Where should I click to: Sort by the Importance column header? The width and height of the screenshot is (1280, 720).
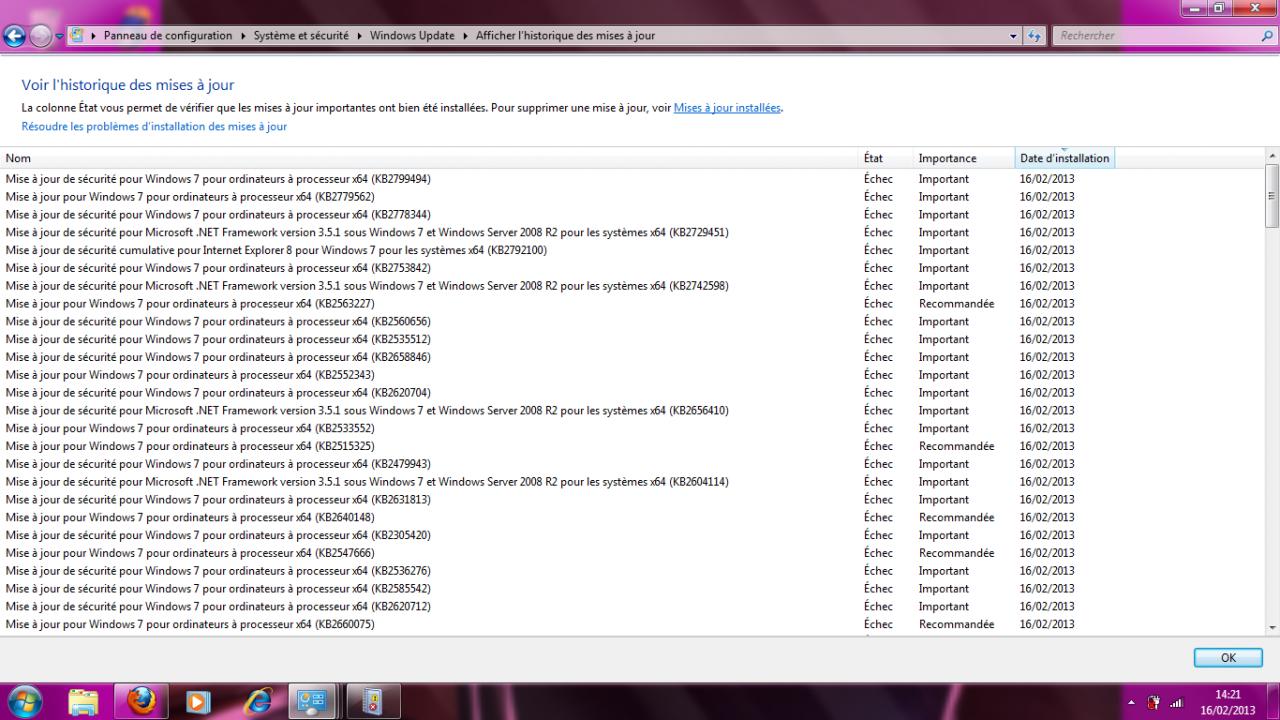964,158
